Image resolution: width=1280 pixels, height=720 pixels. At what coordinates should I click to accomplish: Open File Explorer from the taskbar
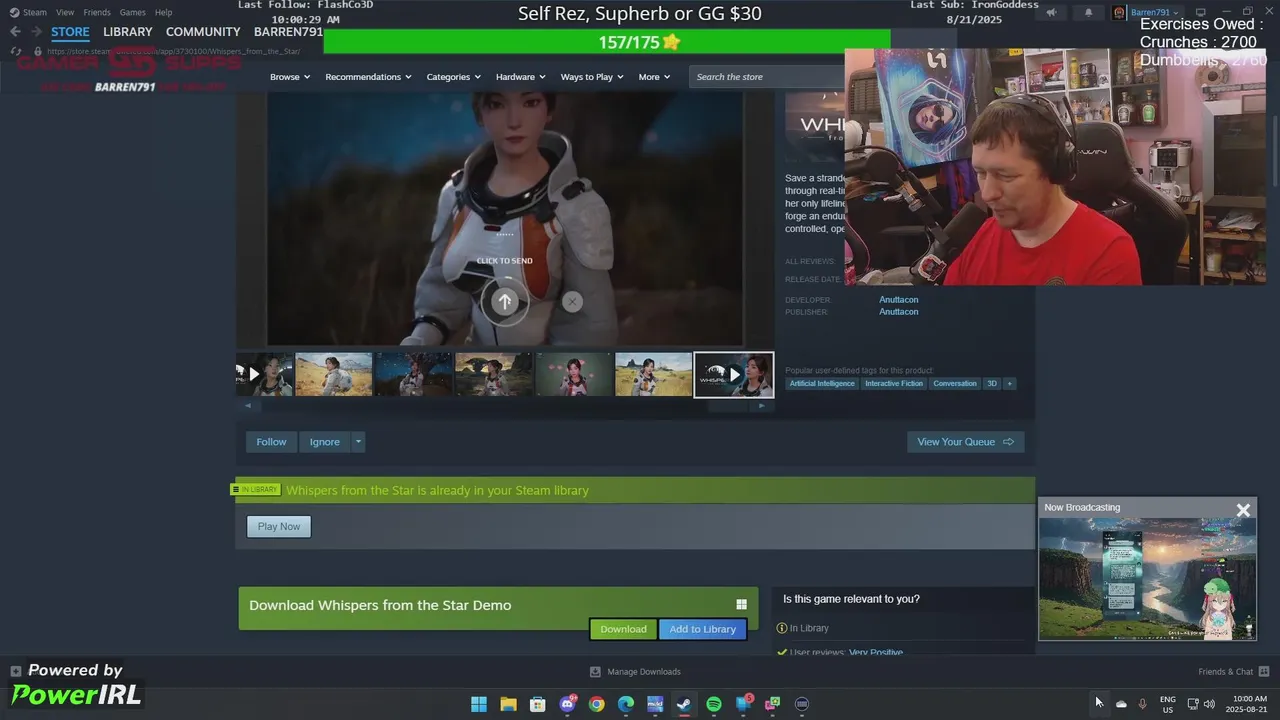[x=508, y=704]
